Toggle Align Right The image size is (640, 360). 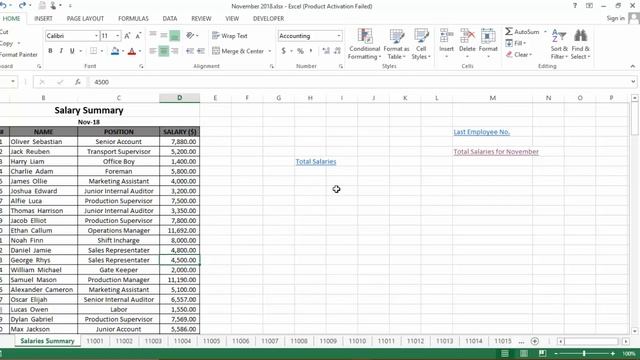coord(175,51)
